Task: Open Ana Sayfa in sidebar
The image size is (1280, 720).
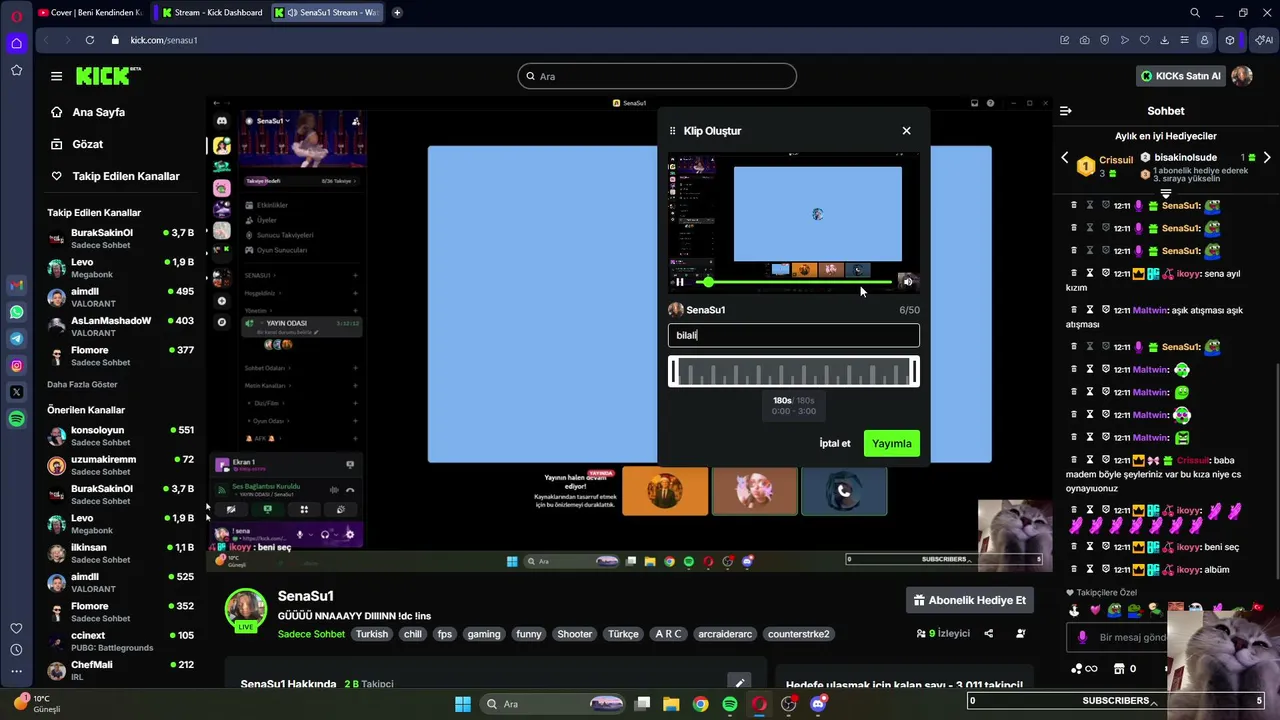Action: click(x=98, y=112)
